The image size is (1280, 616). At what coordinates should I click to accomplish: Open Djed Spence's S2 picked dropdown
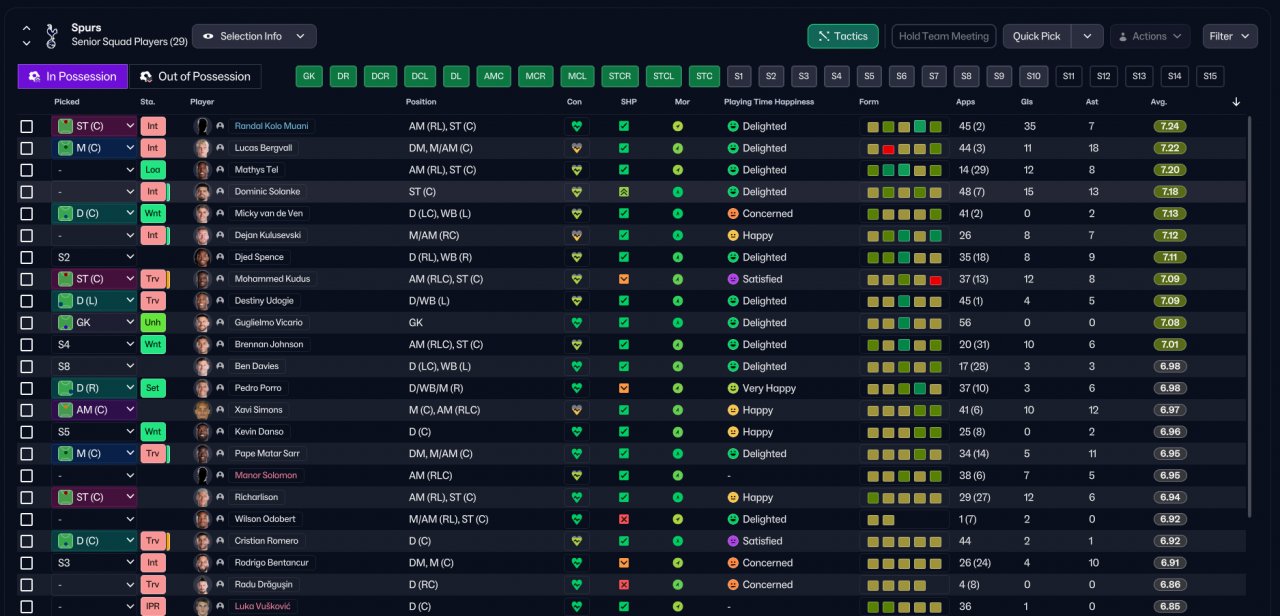(94, 257)
